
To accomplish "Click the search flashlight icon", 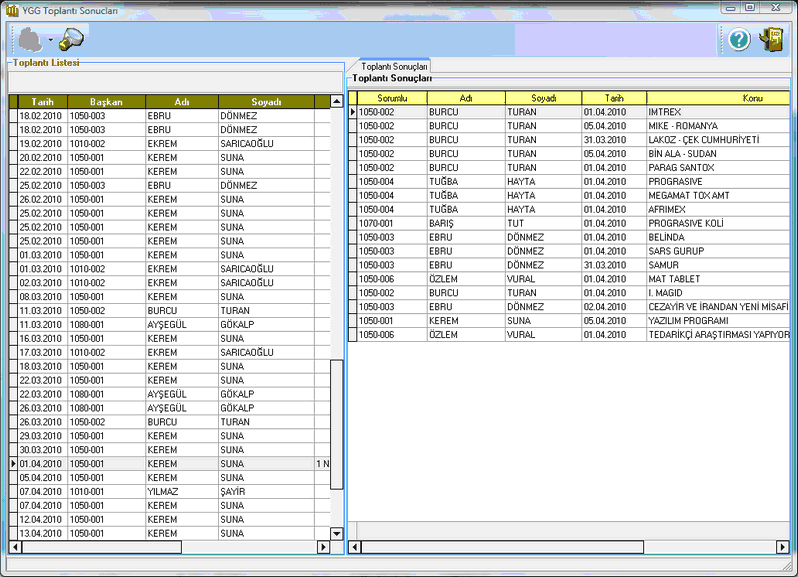I will click(71, 40).
